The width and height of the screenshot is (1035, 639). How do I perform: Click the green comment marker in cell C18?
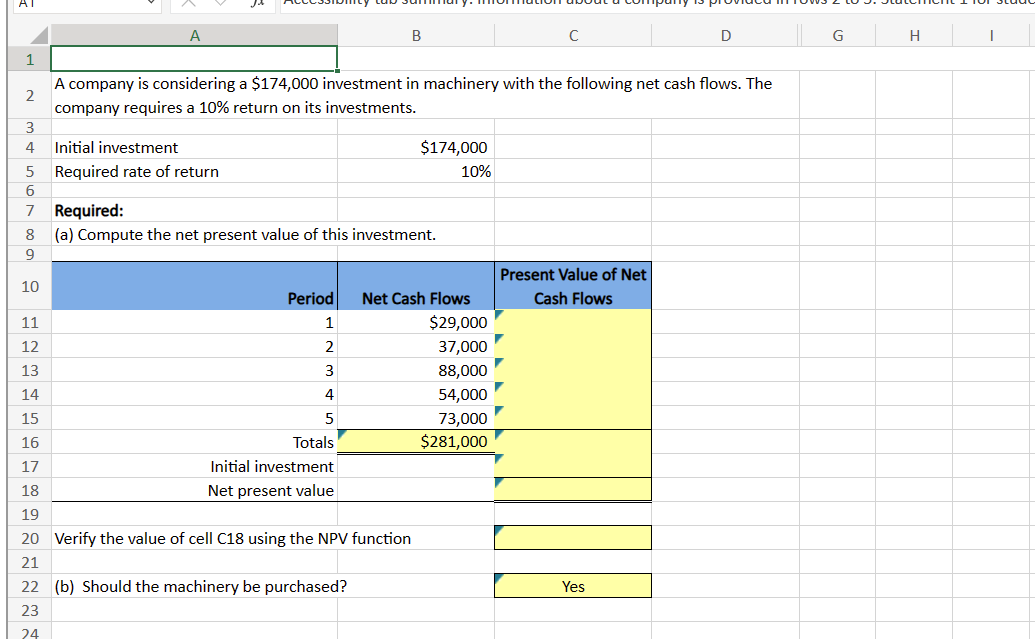(499, 484)
